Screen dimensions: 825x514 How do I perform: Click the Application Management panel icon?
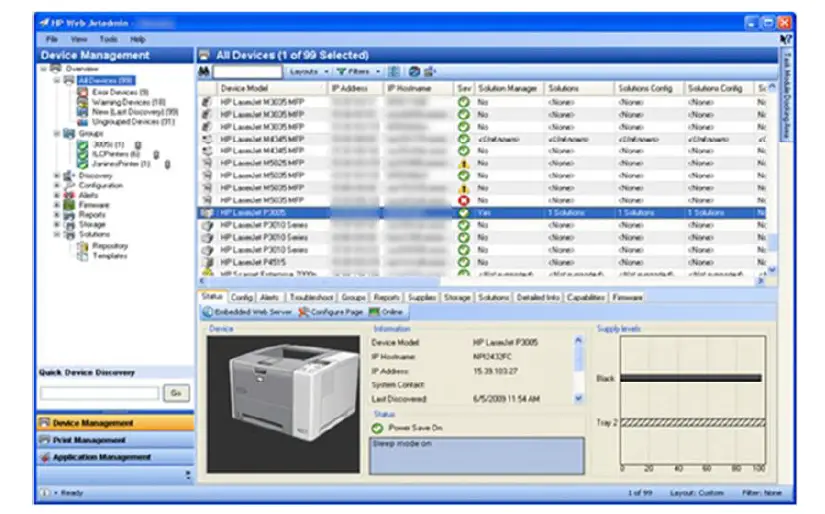click(45, 457)
